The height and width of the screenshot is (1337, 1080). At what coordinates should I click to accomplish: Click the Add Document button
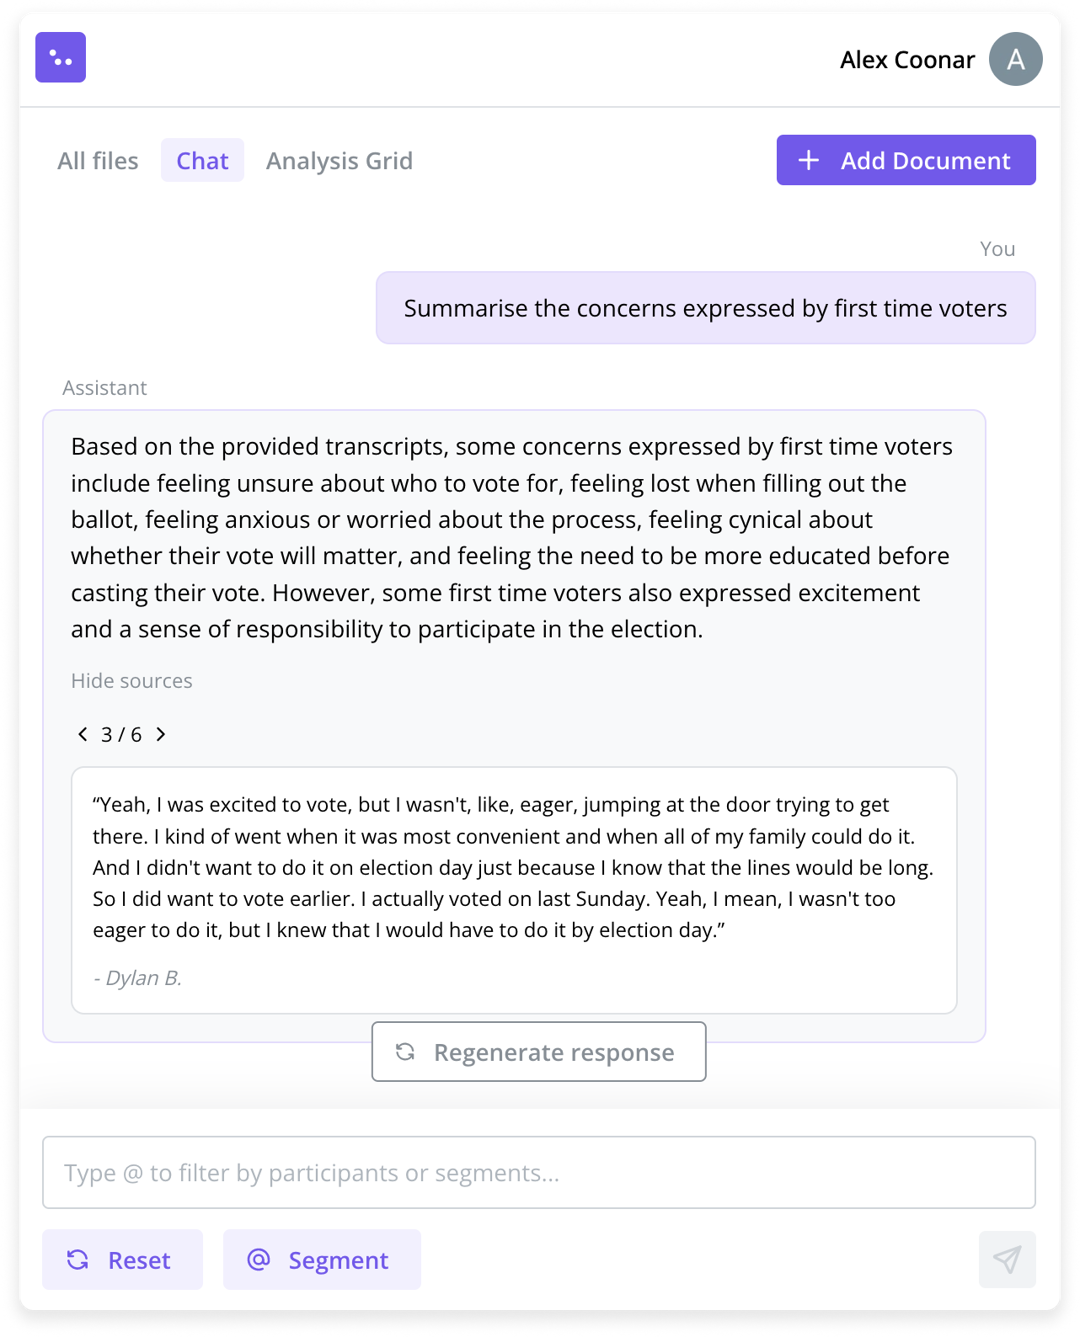[906, 160]
